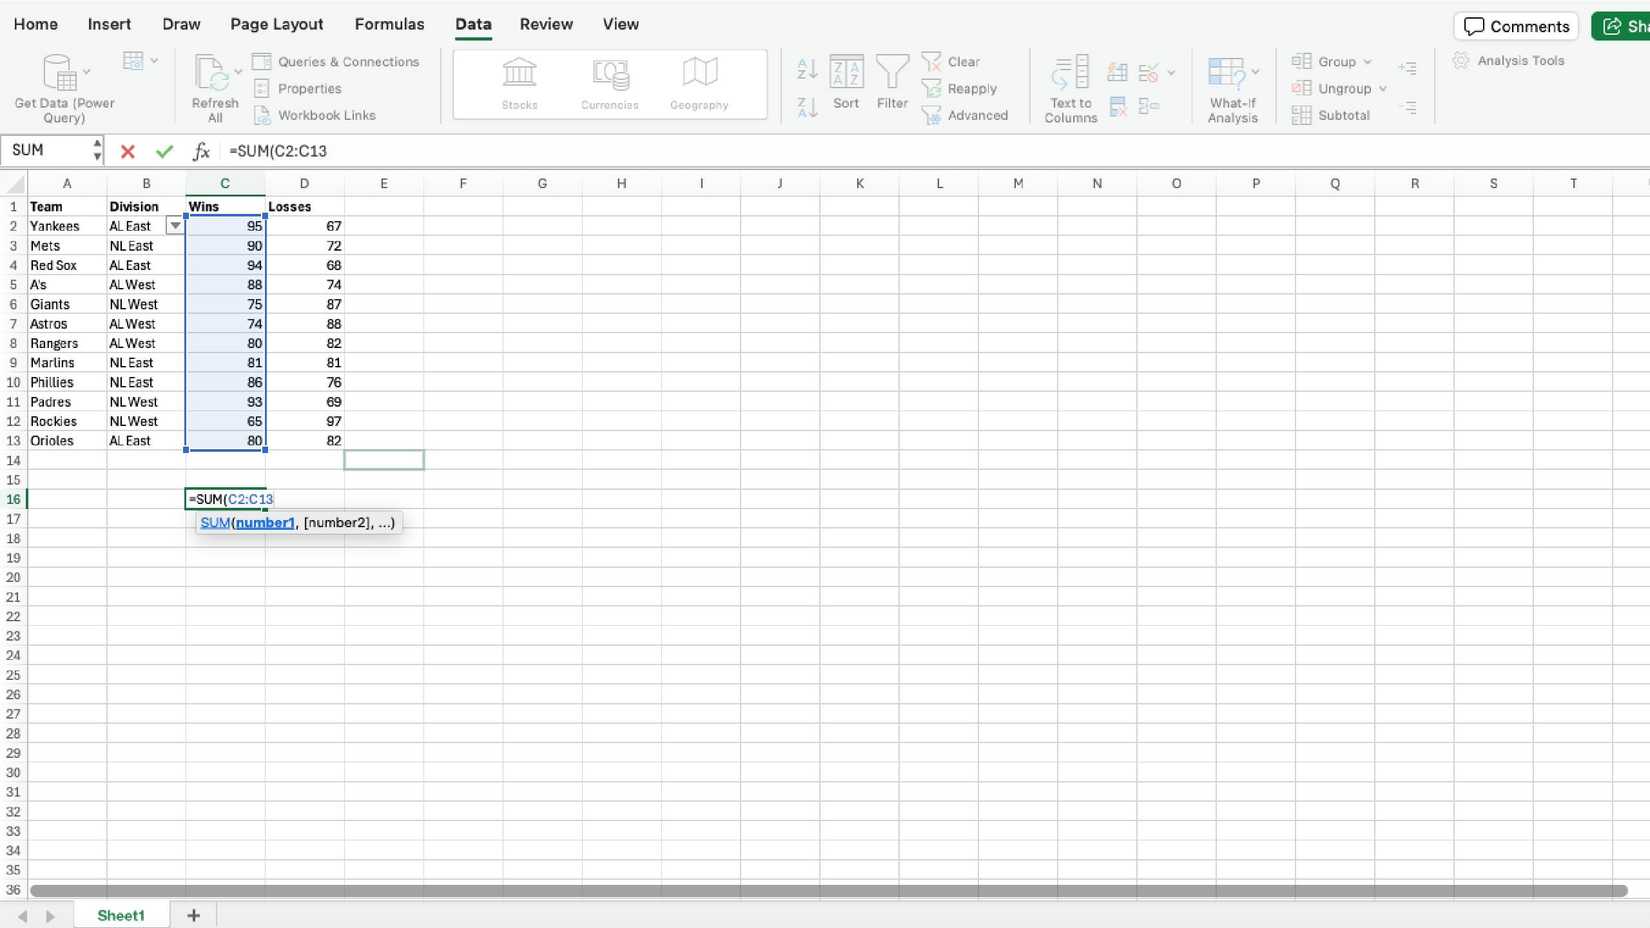Toggle the Filter funnel button

892,82
